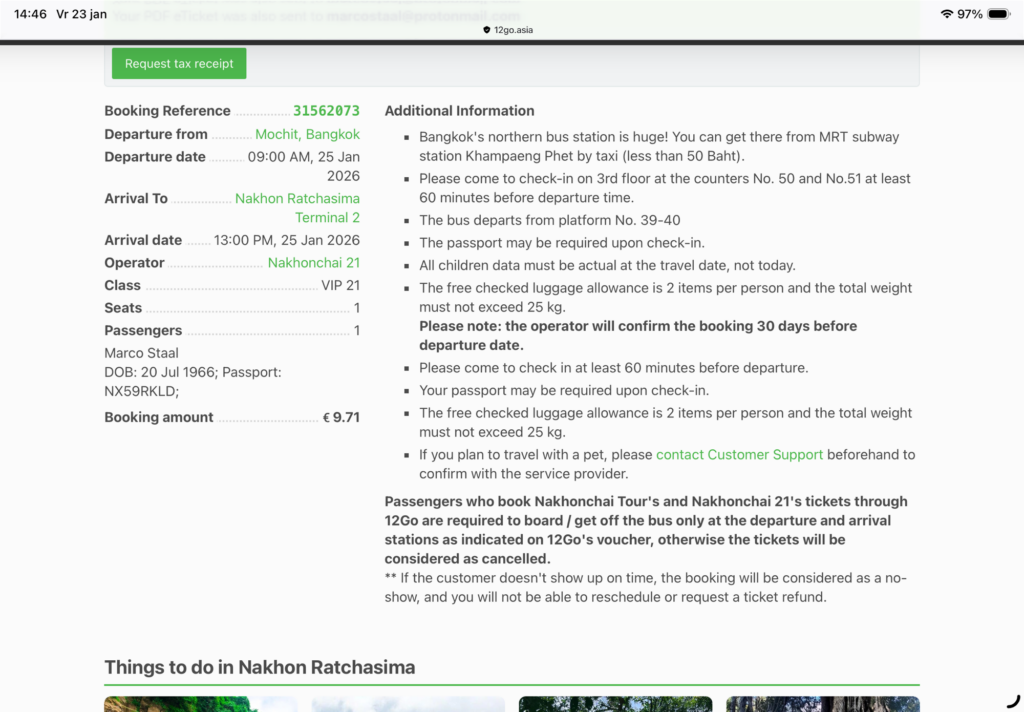The image size is (1024, 712).
Task: Tap the 12go.asia address bar
Action: point(512,30)
